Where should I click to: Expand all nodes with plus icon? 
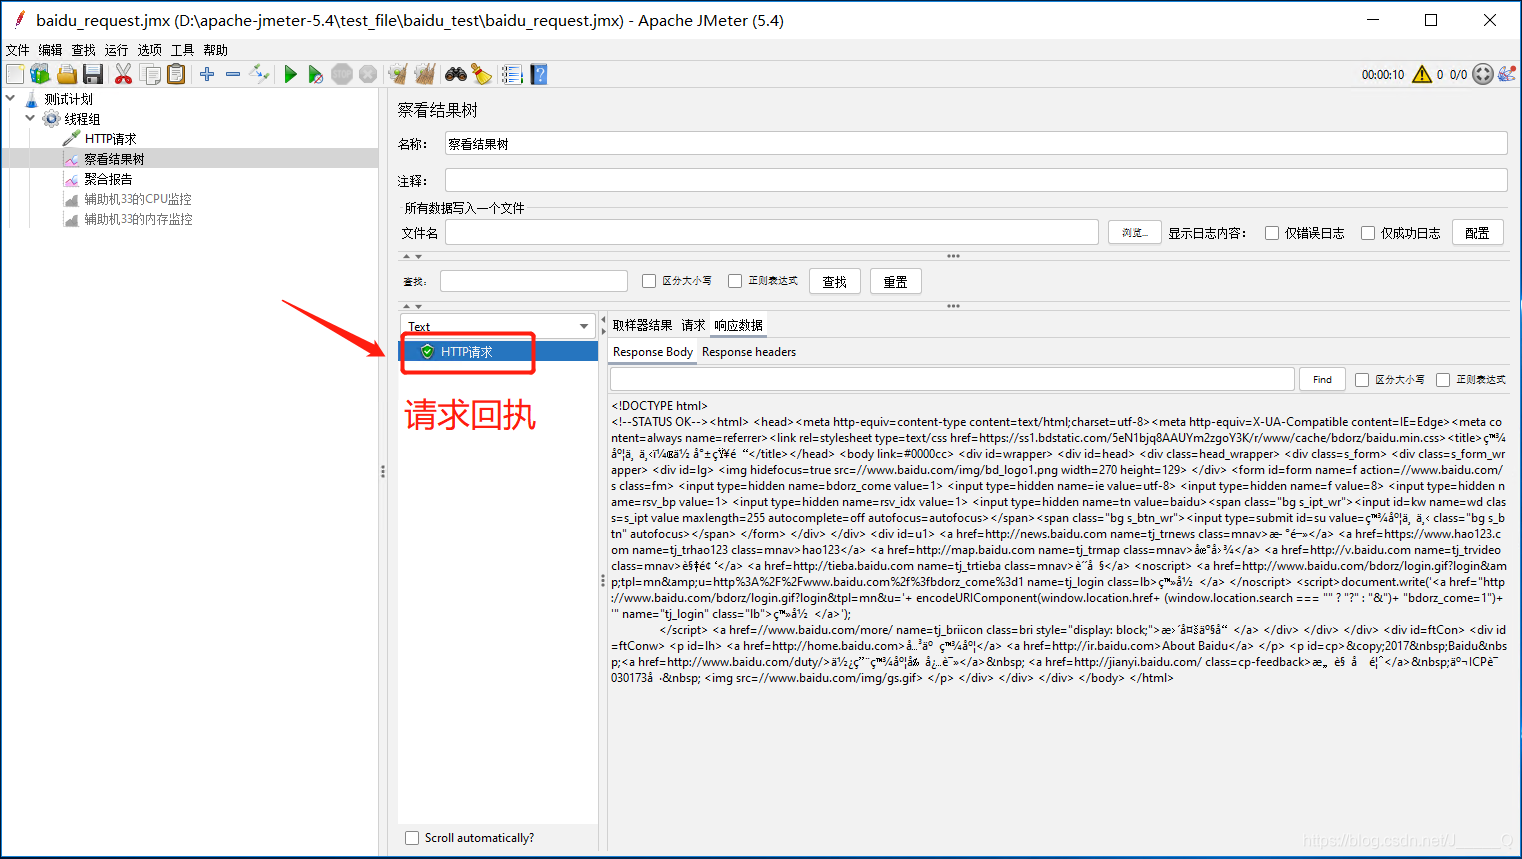point(207,74)
